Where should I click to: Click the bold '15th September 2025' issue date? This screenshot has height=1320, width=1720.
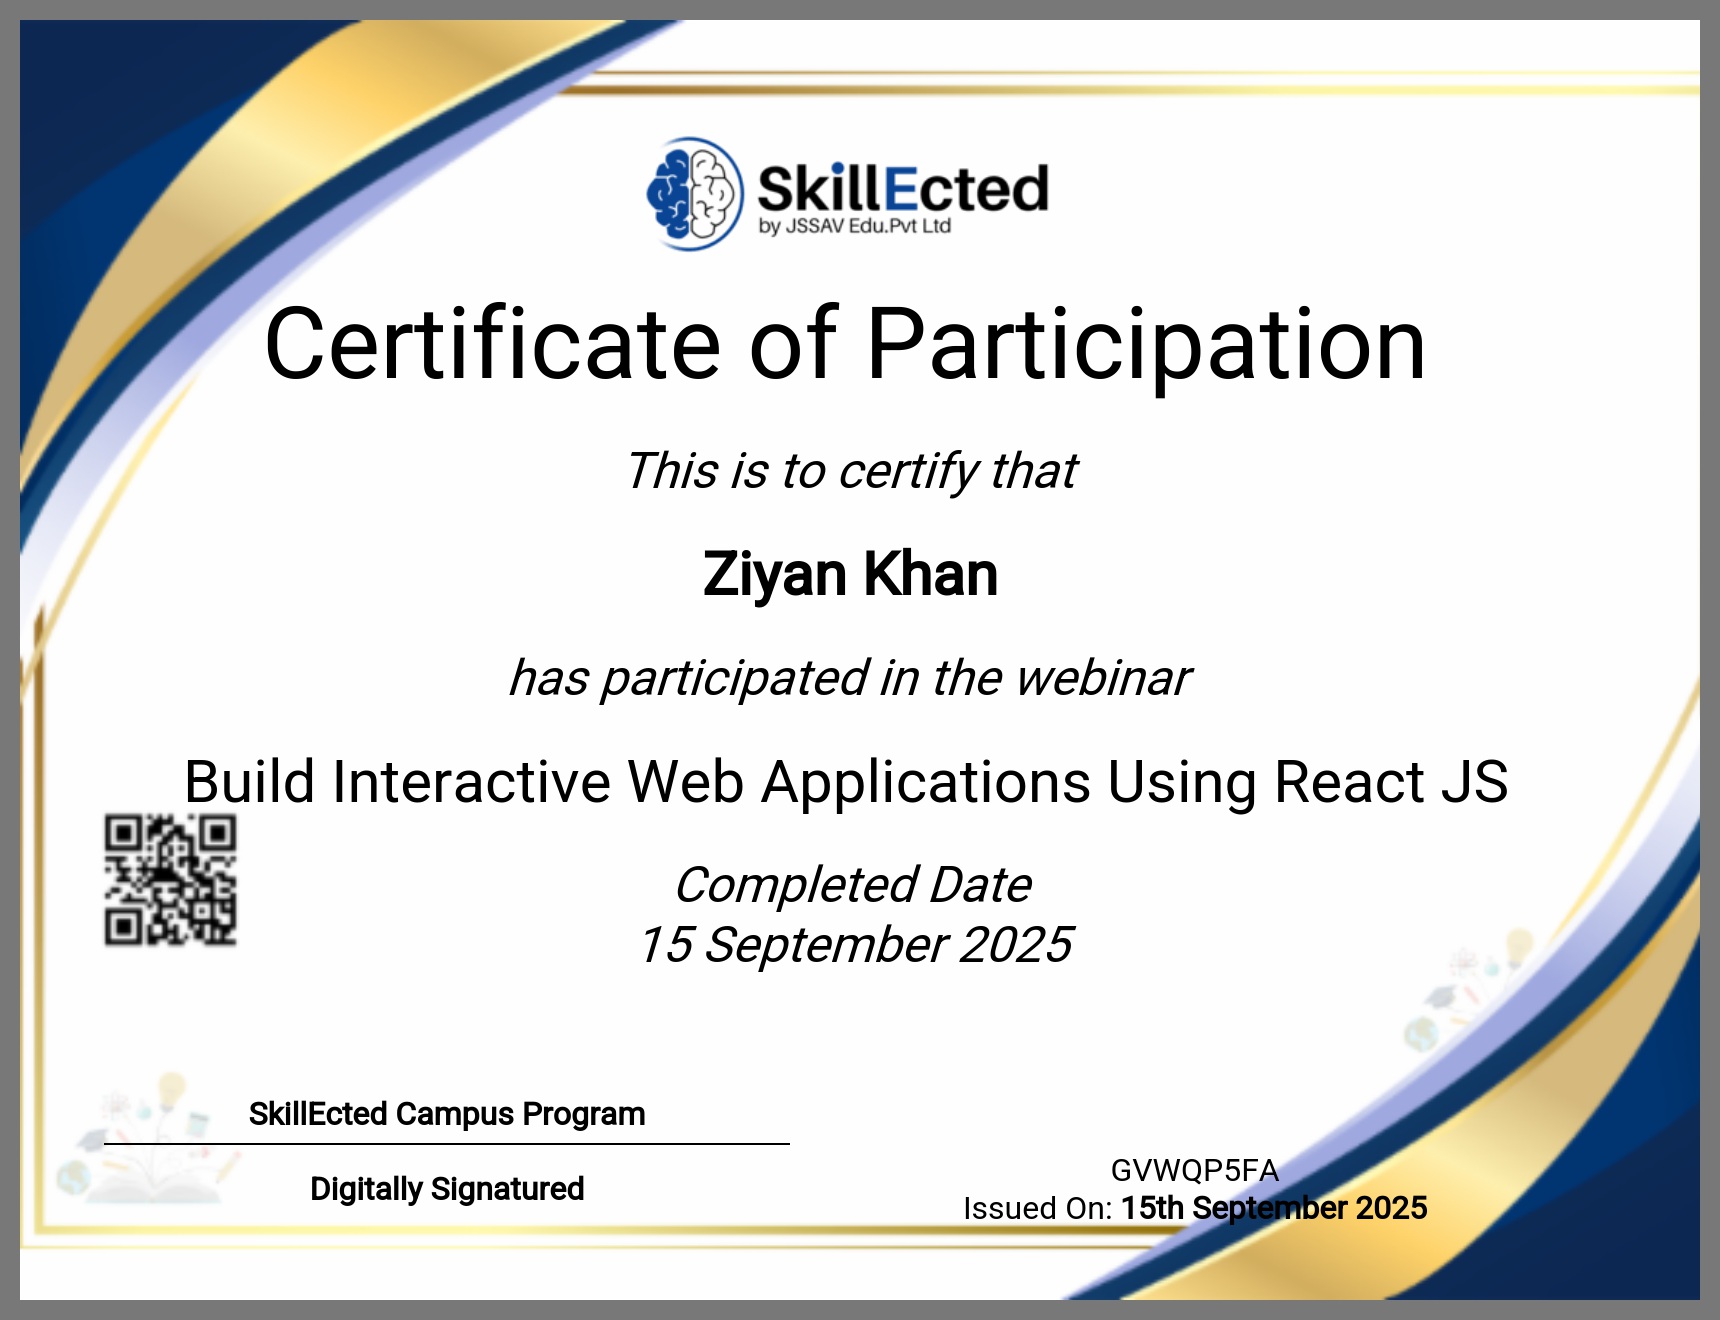point(1274,1208)
